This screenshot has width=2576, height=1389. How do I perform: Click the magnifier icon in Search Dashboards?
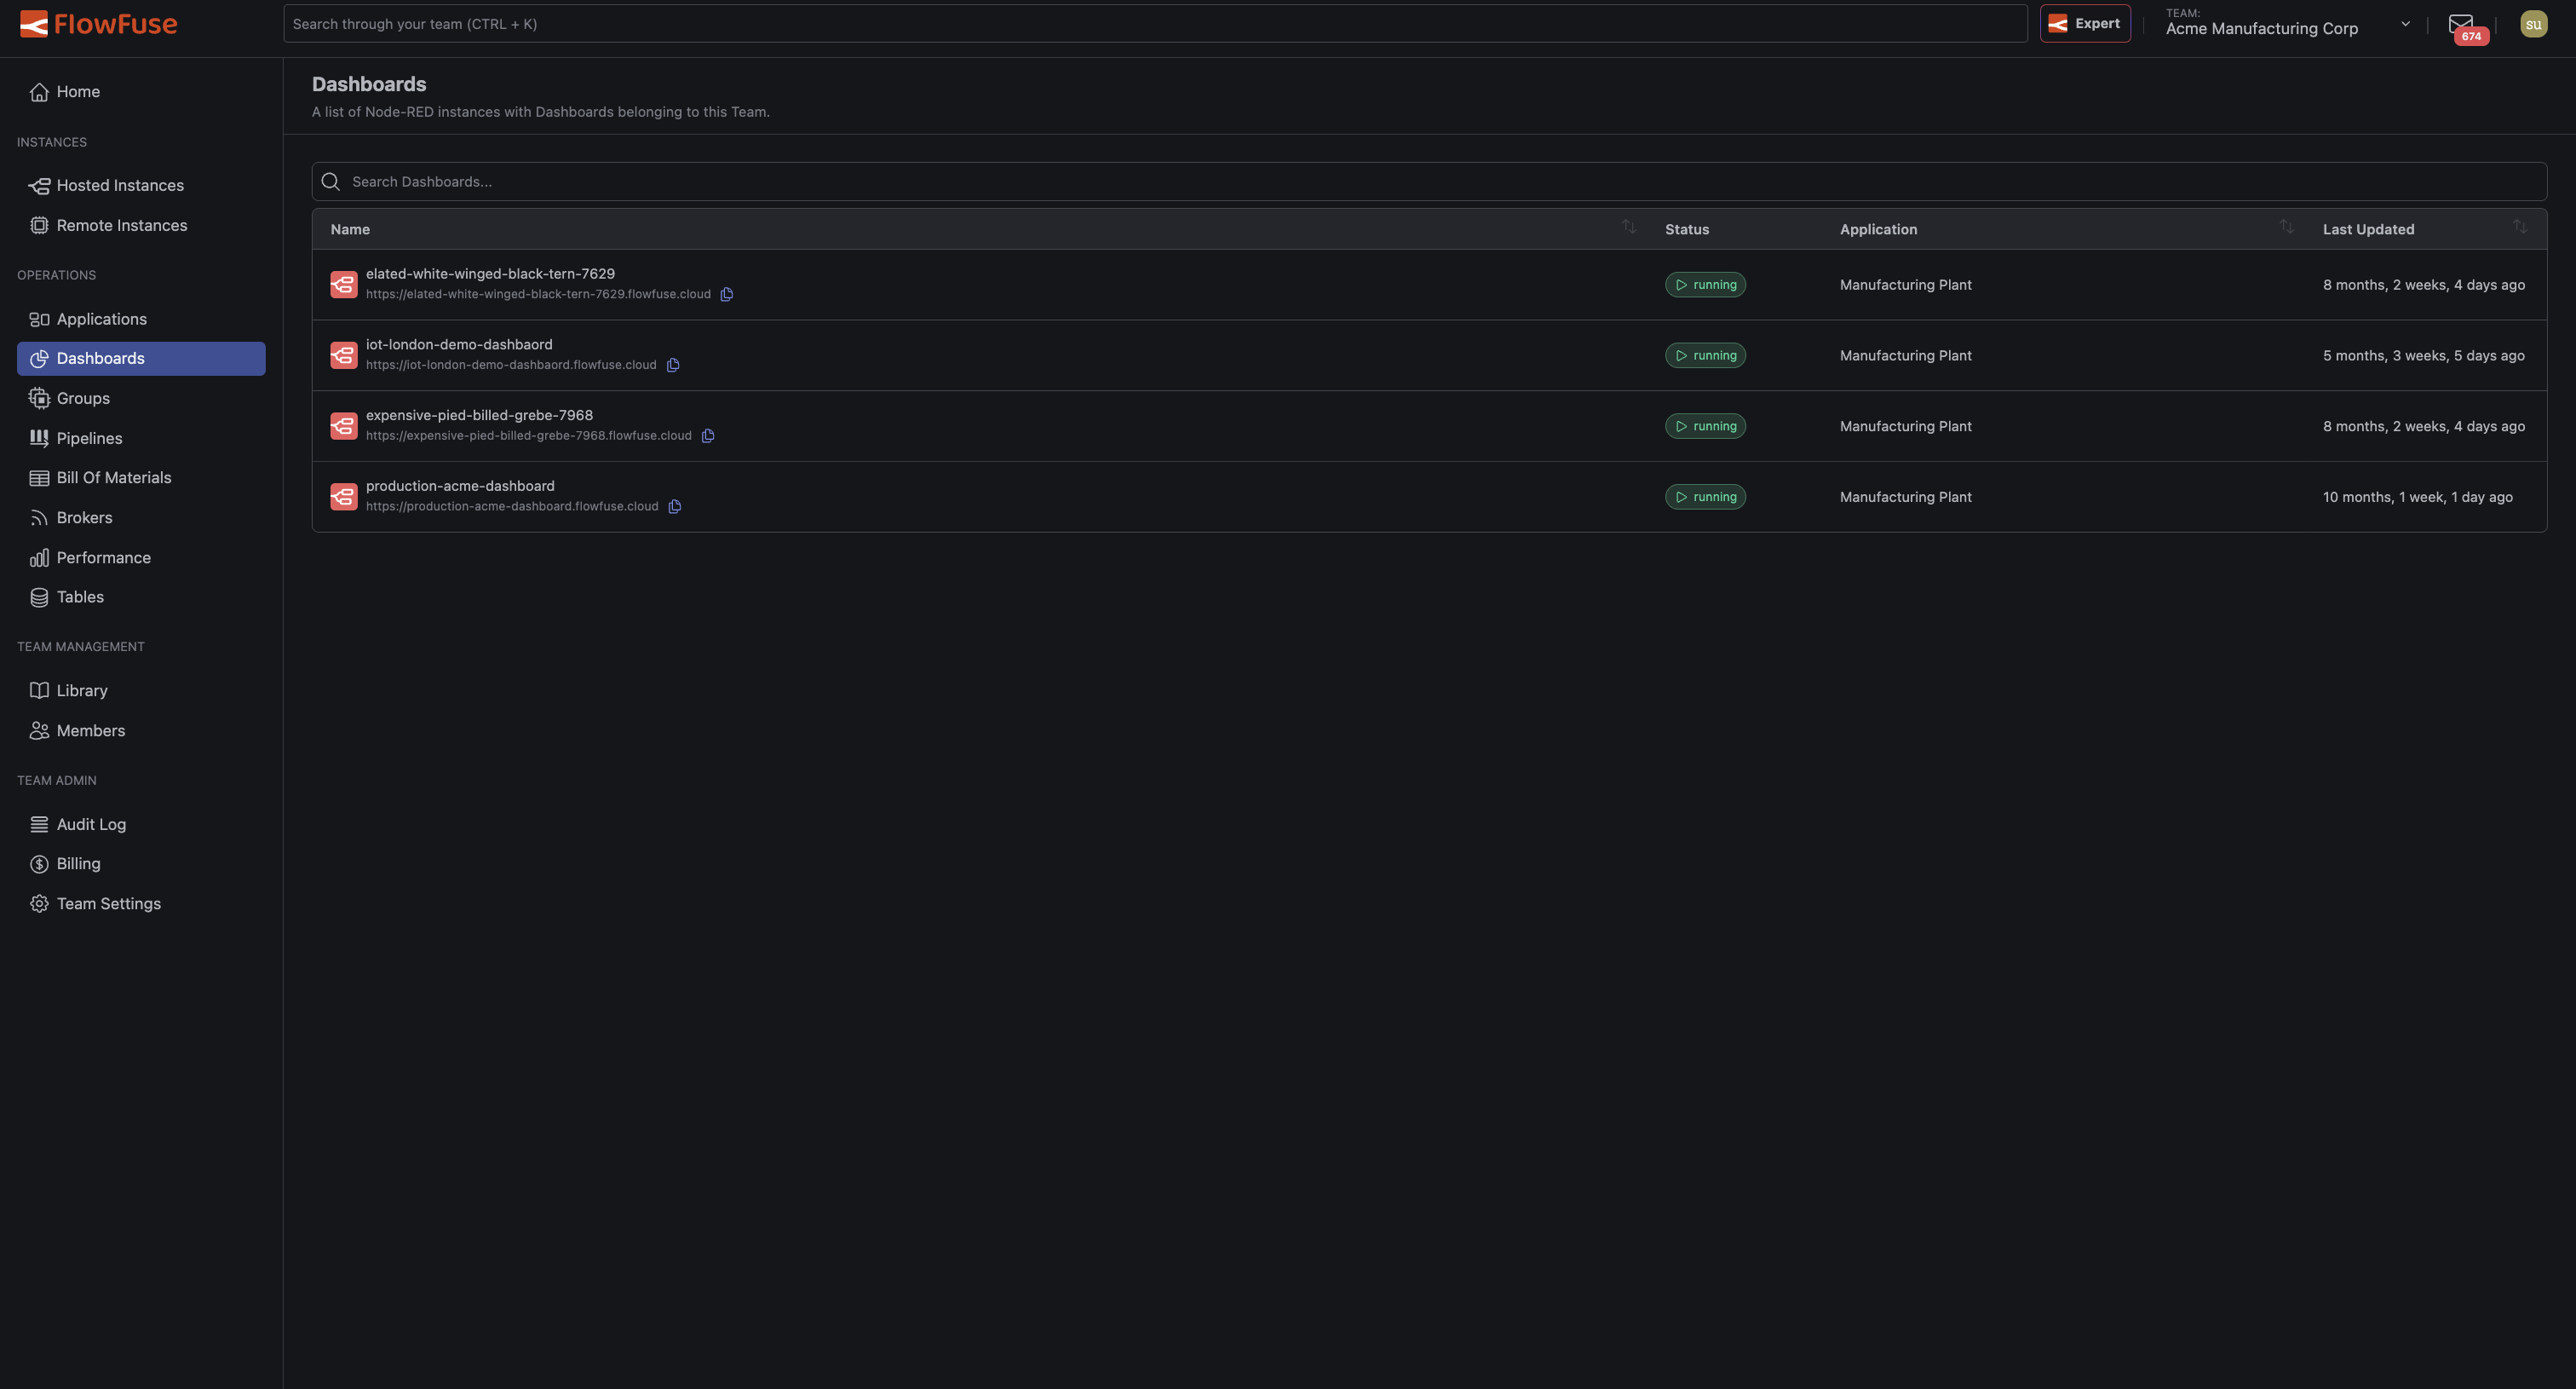click(331, 181)
